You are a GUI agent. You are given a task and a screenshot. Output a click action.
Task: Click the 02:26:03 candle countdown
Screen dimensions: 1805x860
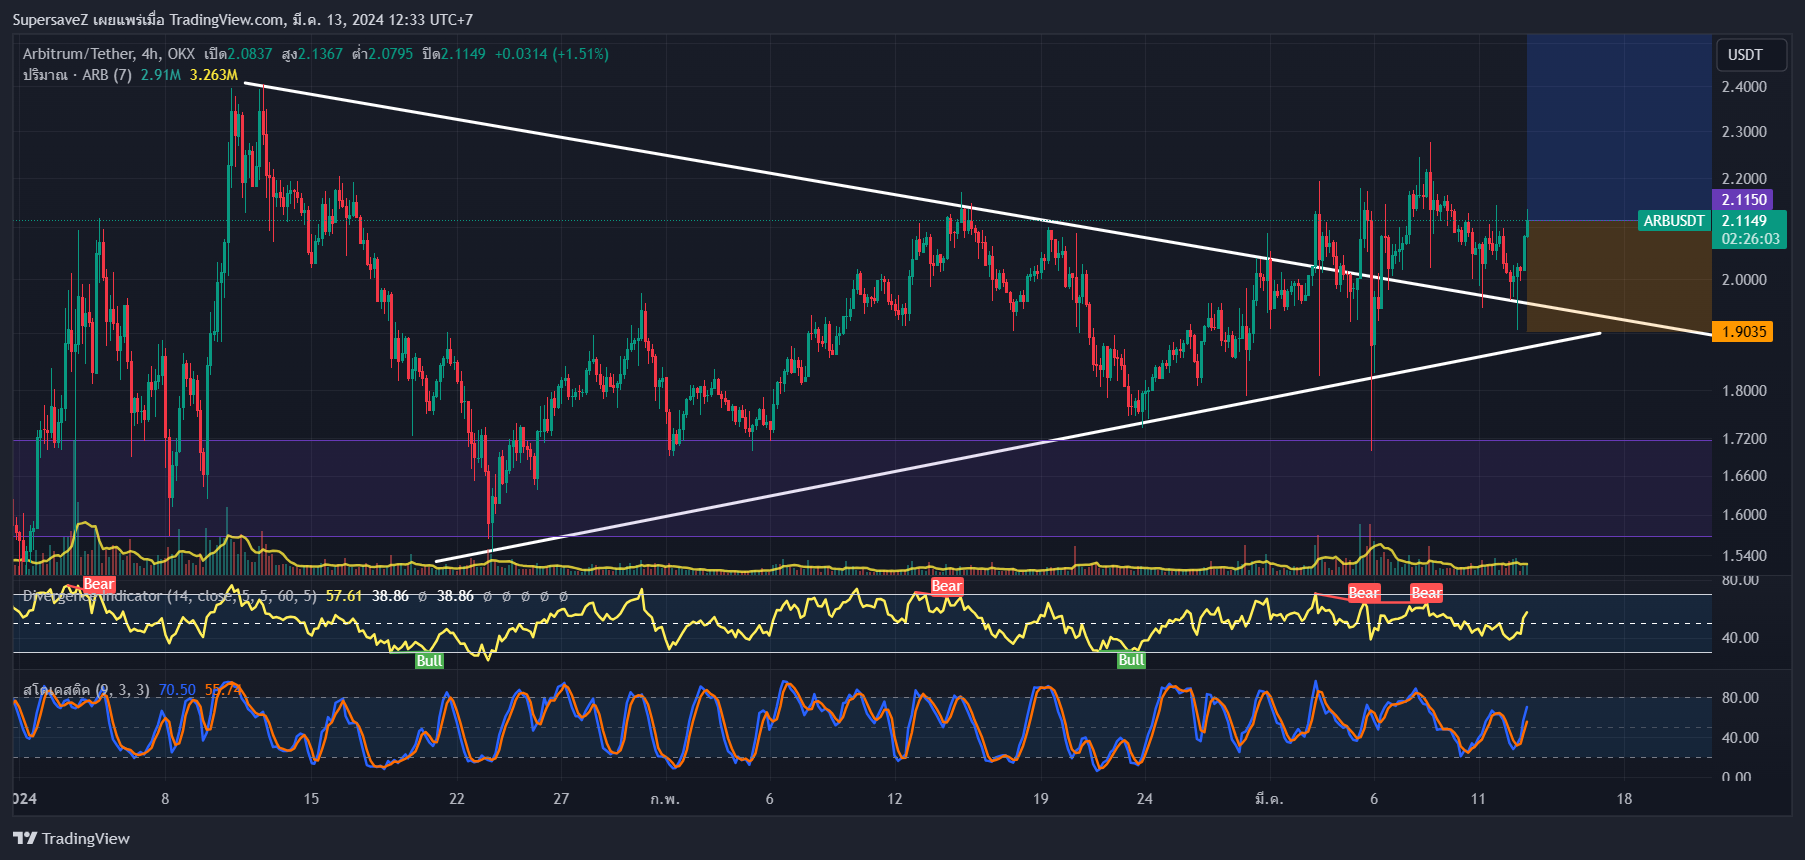tap(1751, 239)
